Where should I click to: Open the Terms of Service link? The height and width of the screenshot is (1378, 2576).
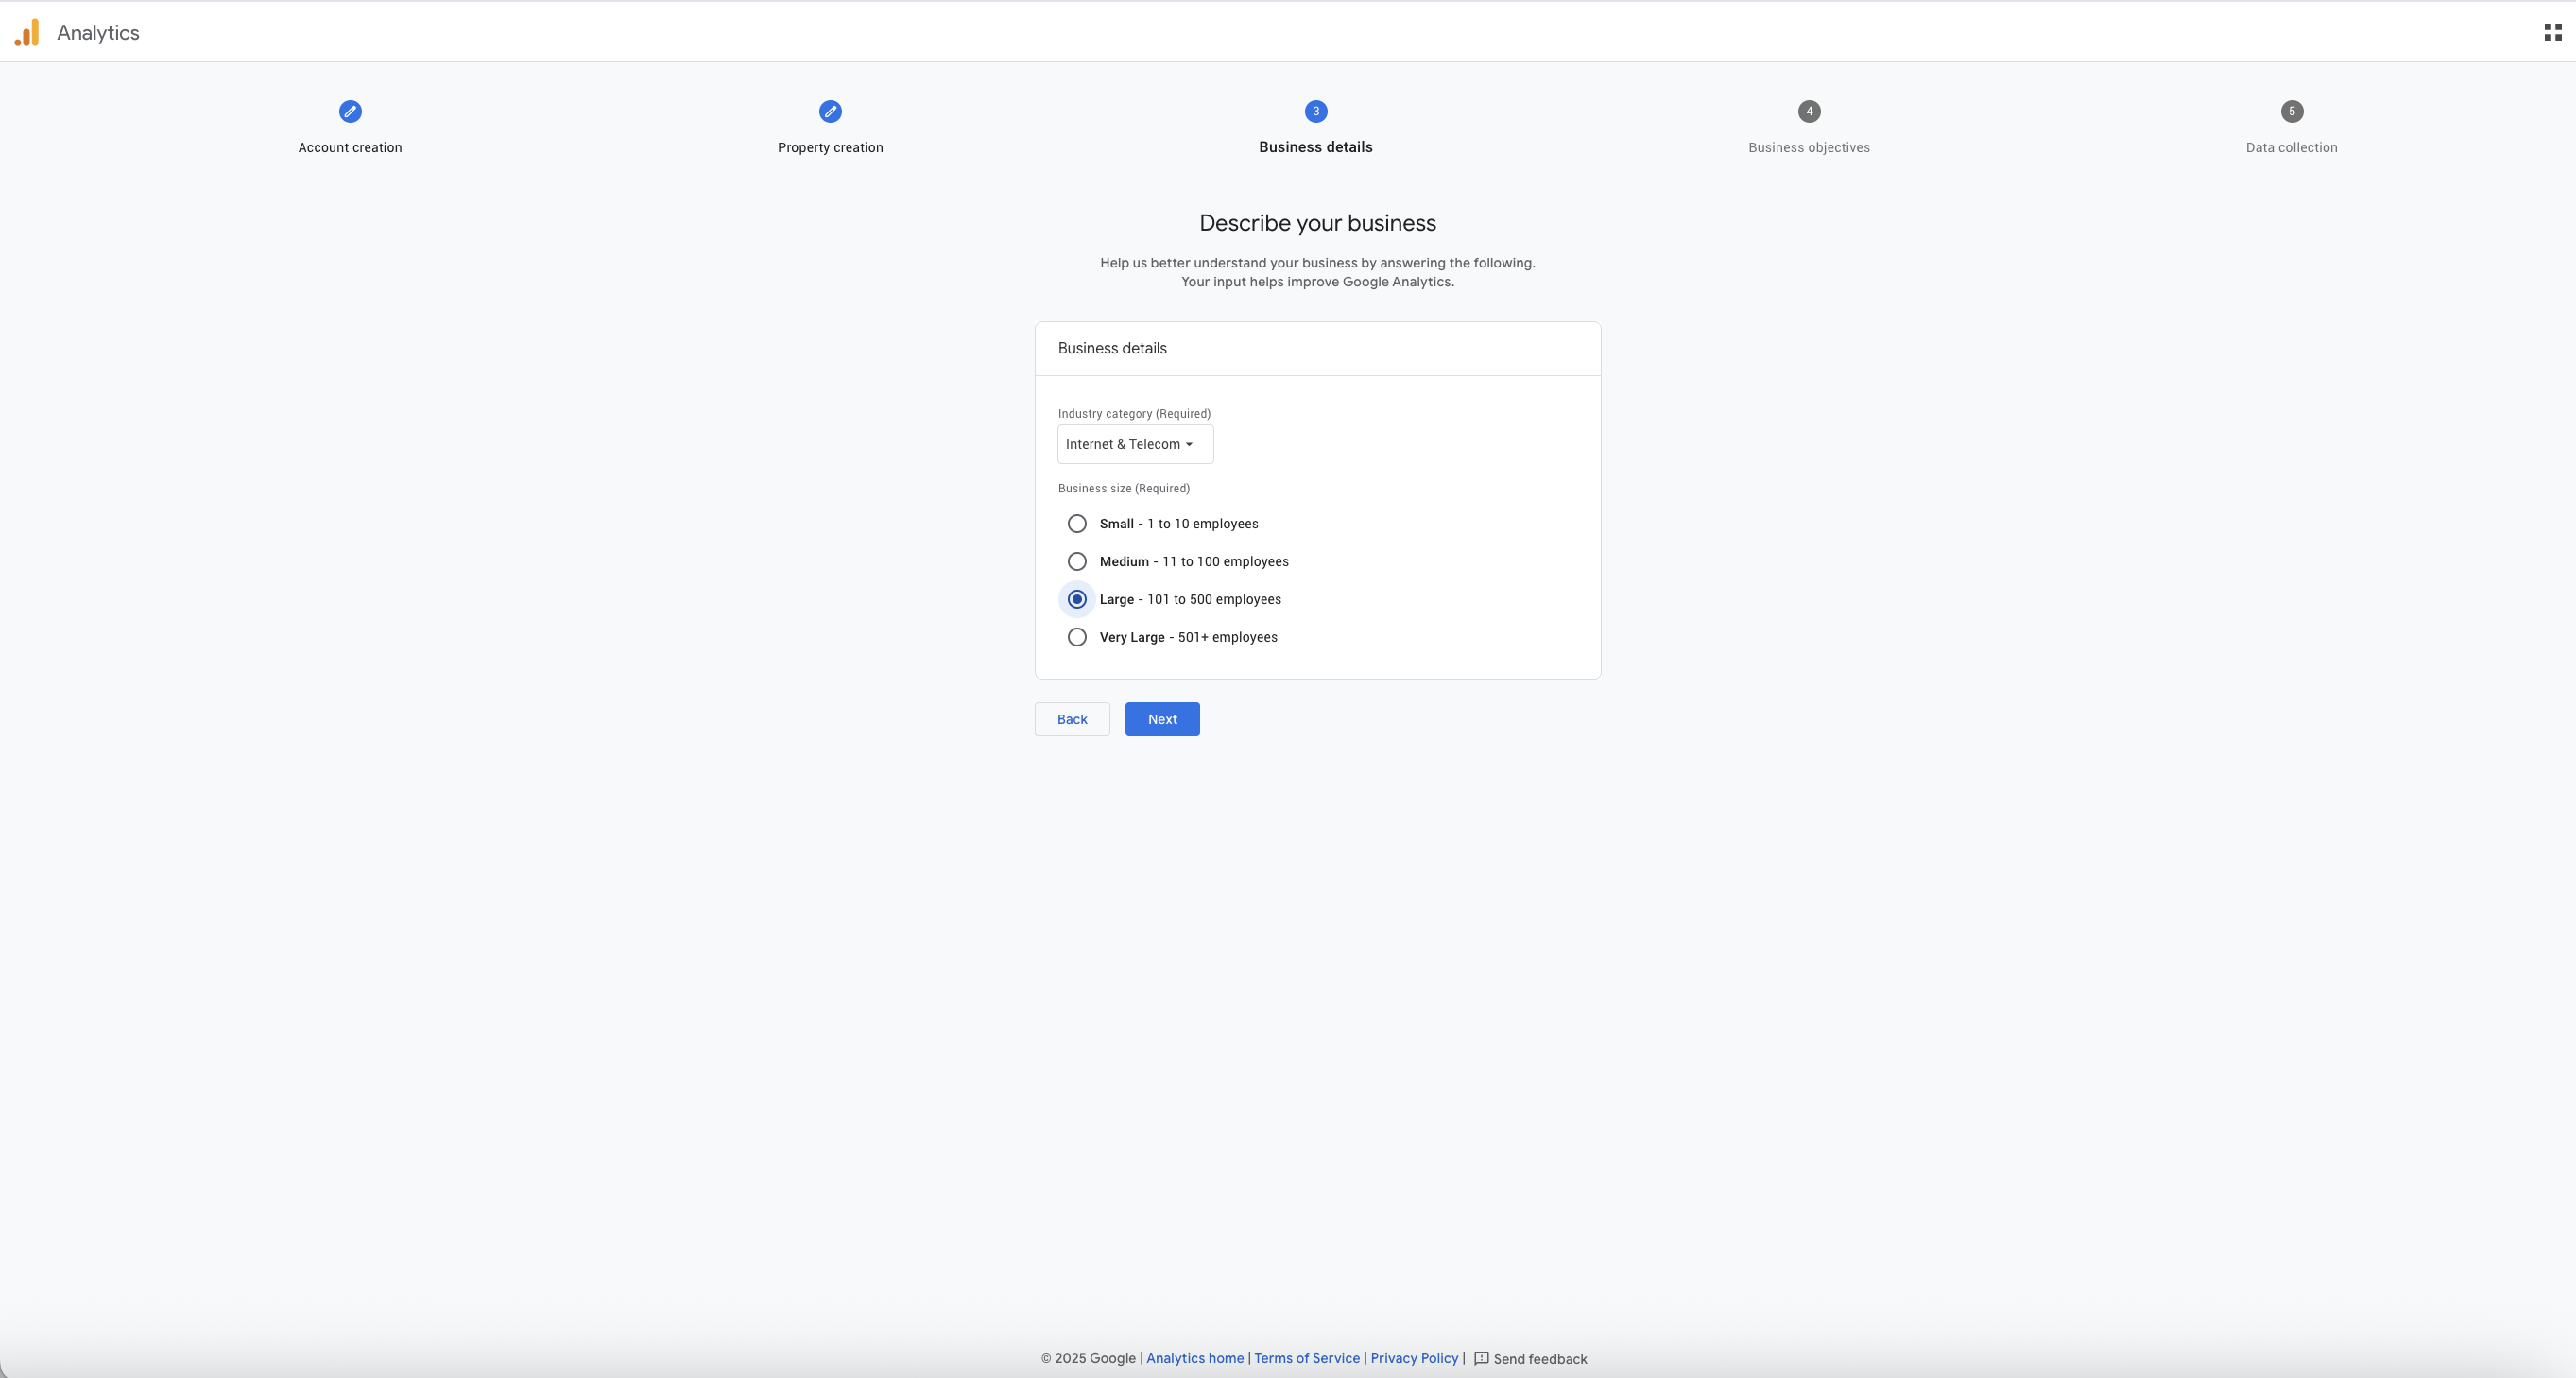coord(1306,1358)
